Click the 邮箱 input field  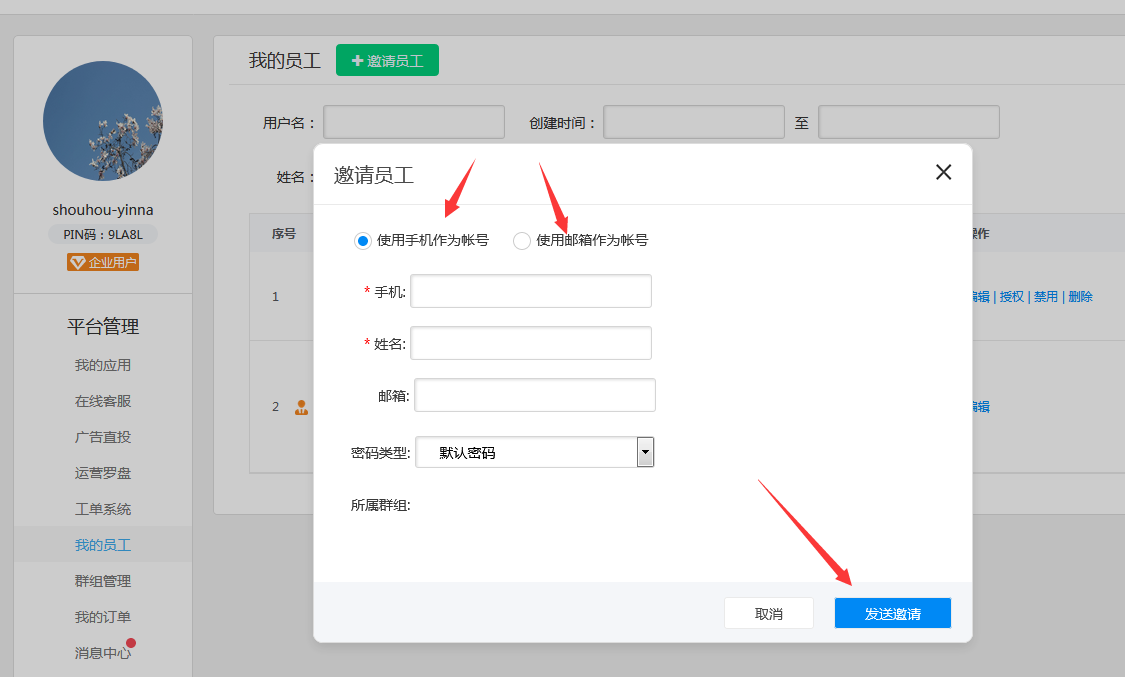click(535, 395)
